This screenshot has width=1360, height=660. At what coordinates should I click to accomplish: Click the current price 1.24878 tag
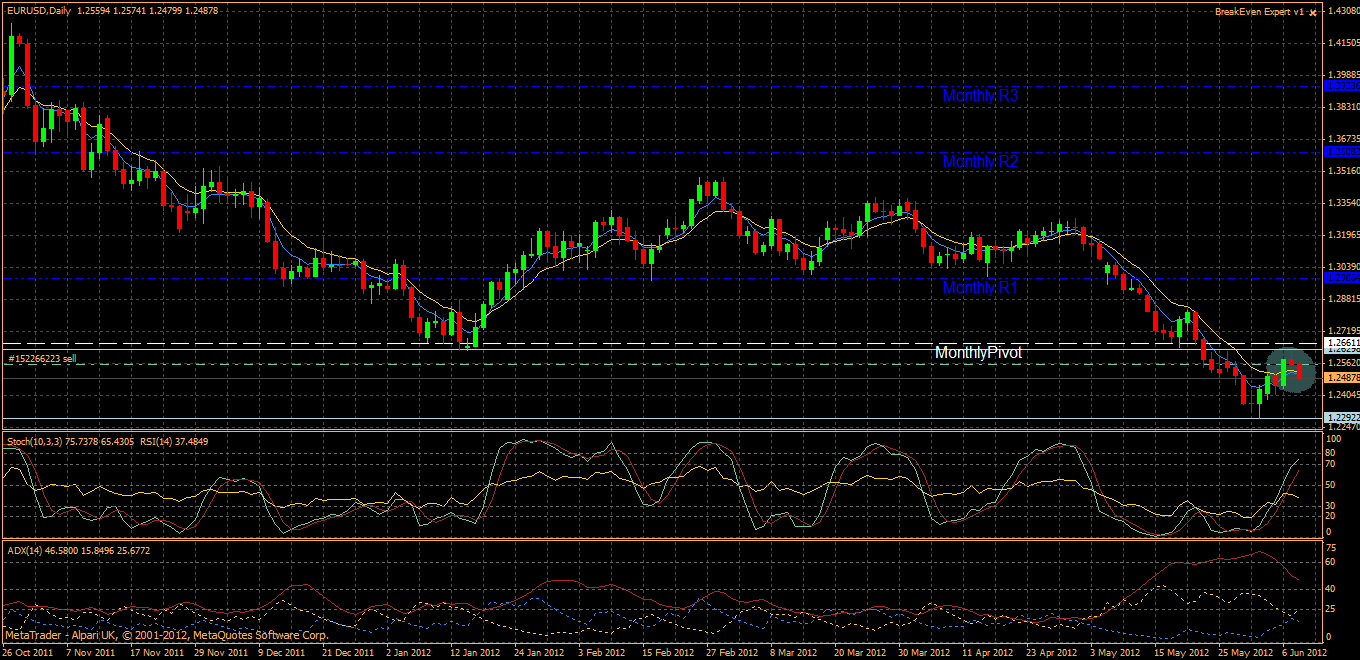coord(1341,378)
